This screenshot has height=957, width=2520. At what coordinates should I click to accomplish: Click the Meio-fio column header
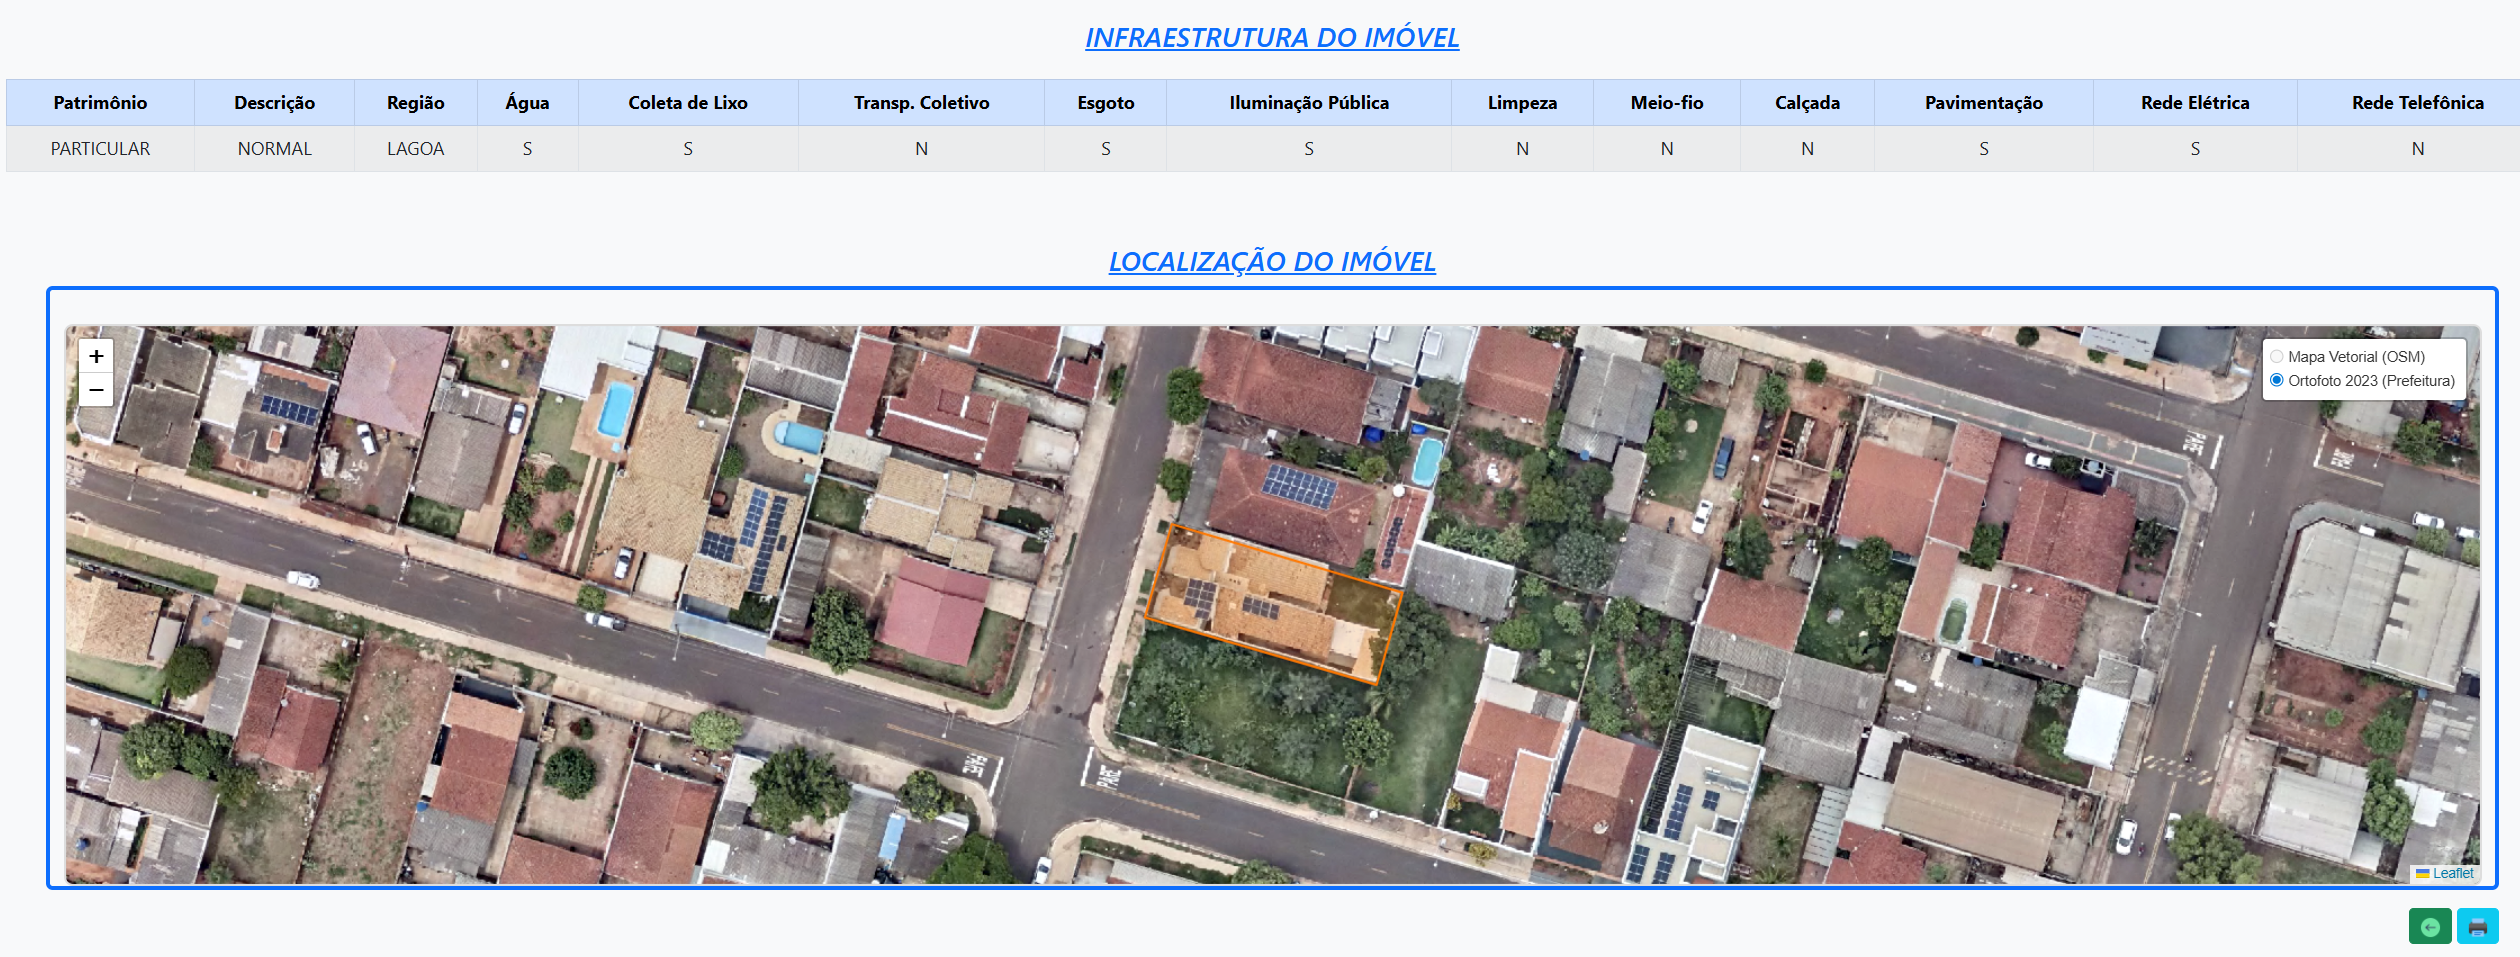(x=1667, y=103)
